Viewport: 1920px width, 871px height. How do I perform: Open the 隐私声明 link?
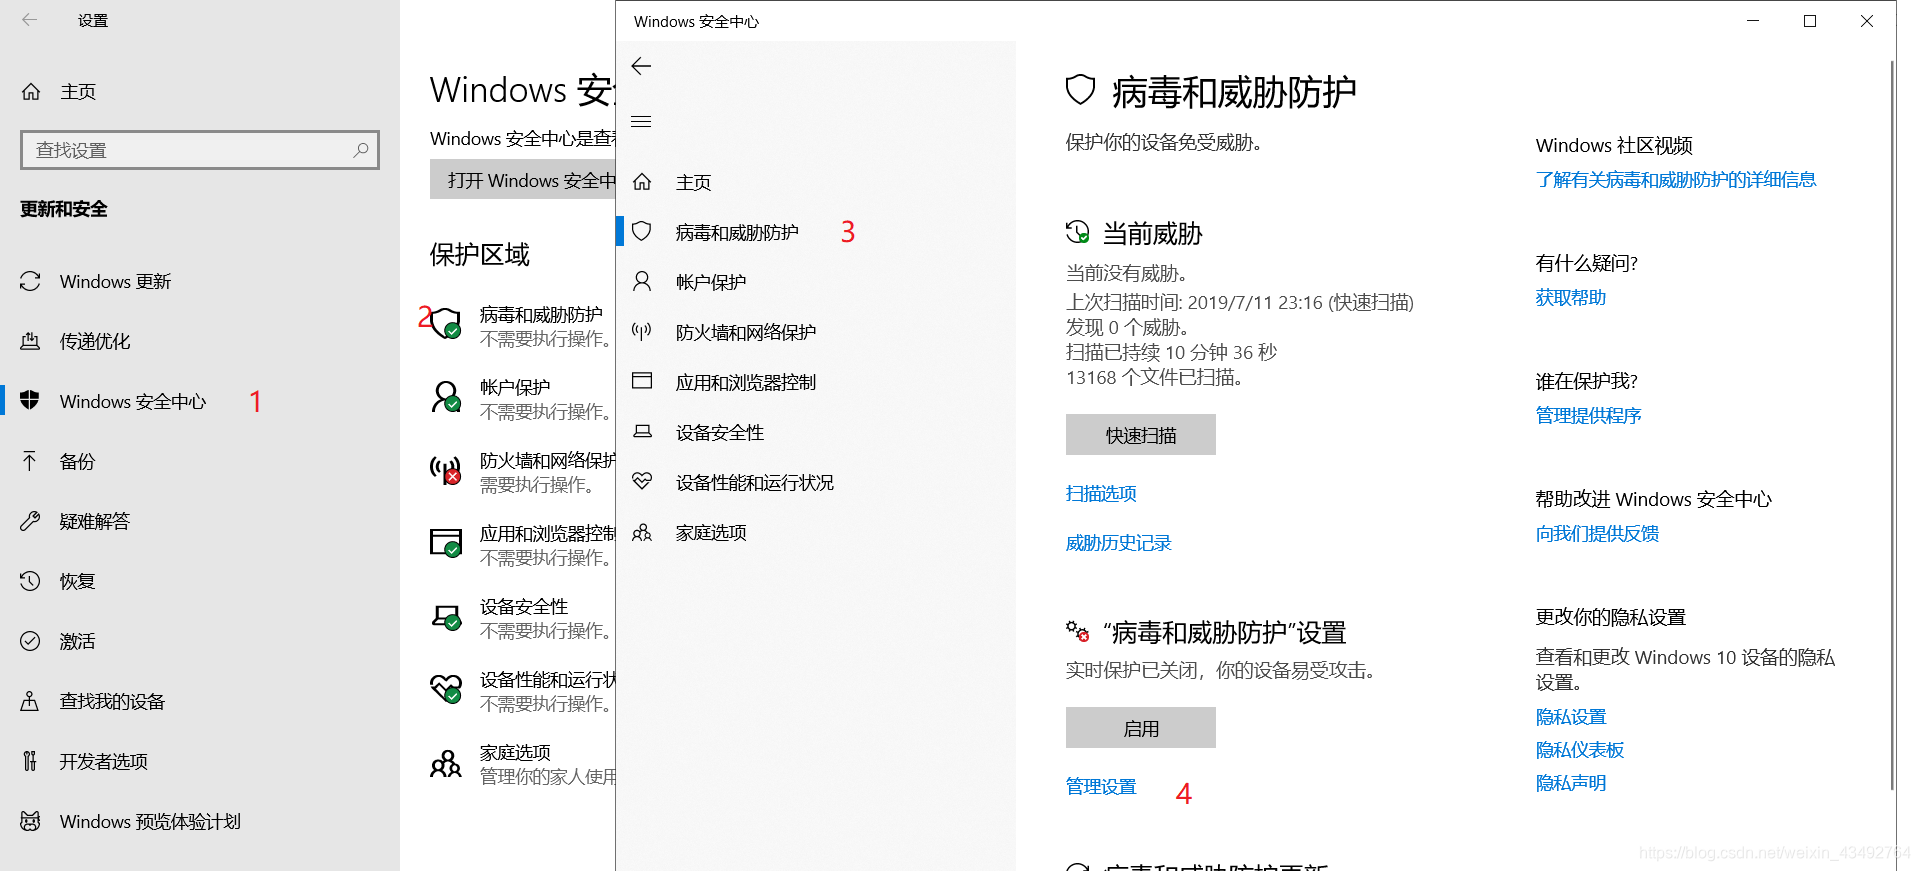(1570, 782)
